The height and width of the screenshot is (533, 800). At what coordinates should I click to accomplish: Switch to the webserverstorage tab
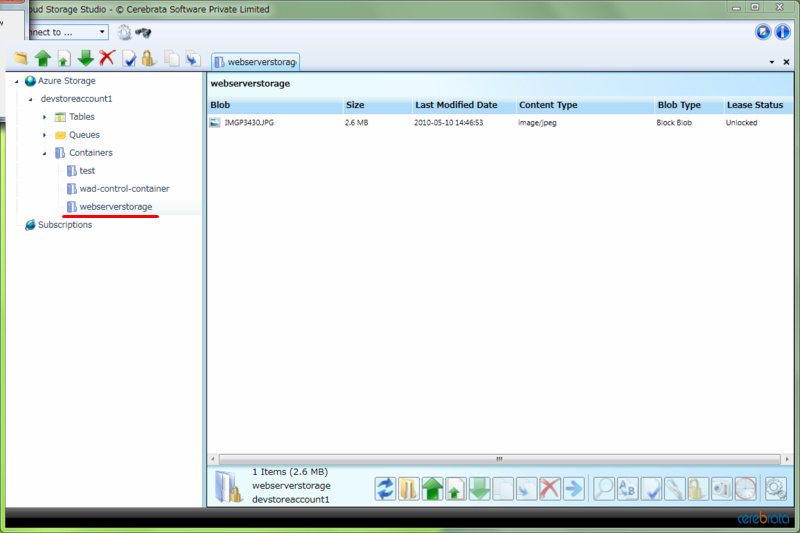coord(256,62)
